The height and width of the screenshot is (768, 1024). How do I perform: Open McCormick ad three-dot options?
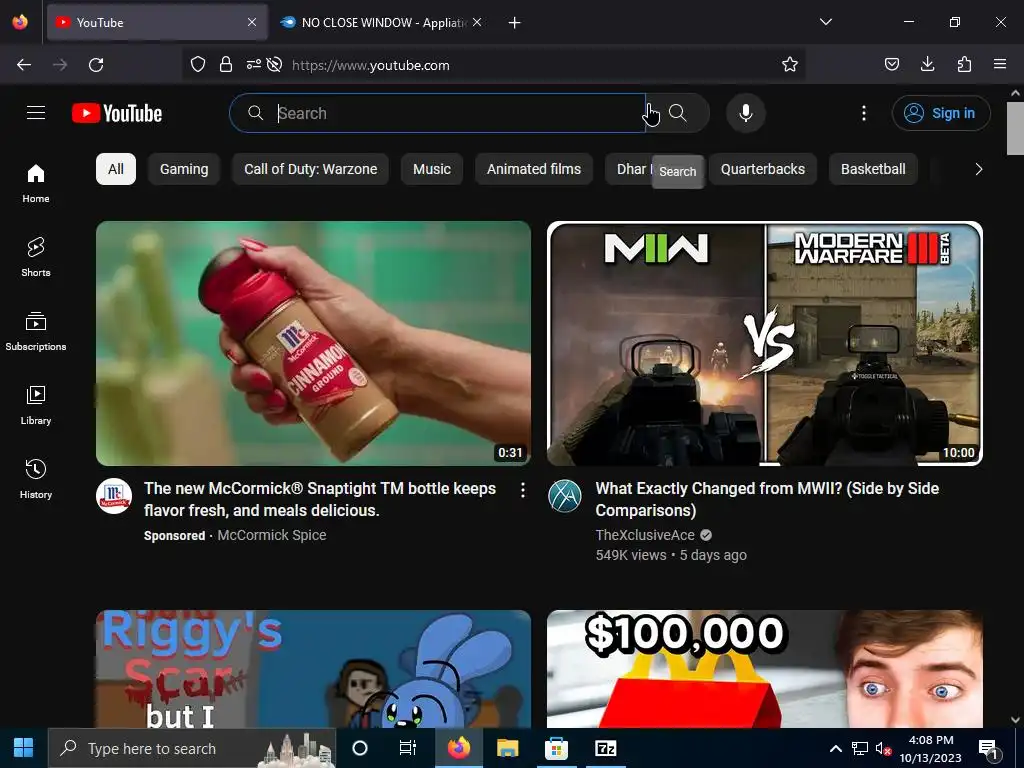pos(522,490)
